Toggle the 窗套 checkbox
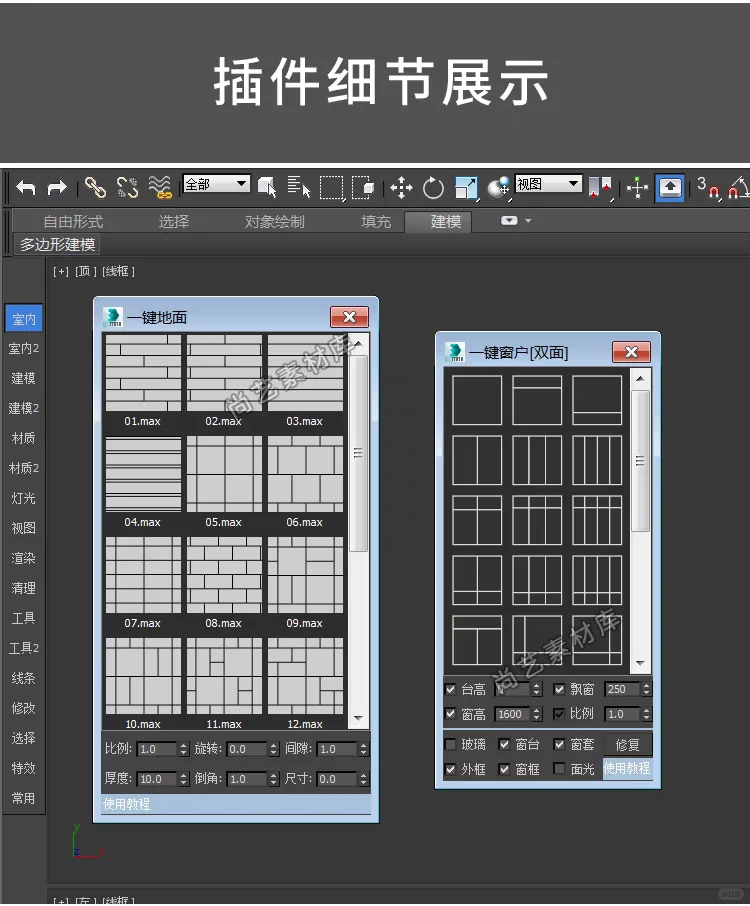The height and width of the screenshot is (906, 750). click(559, 744)
